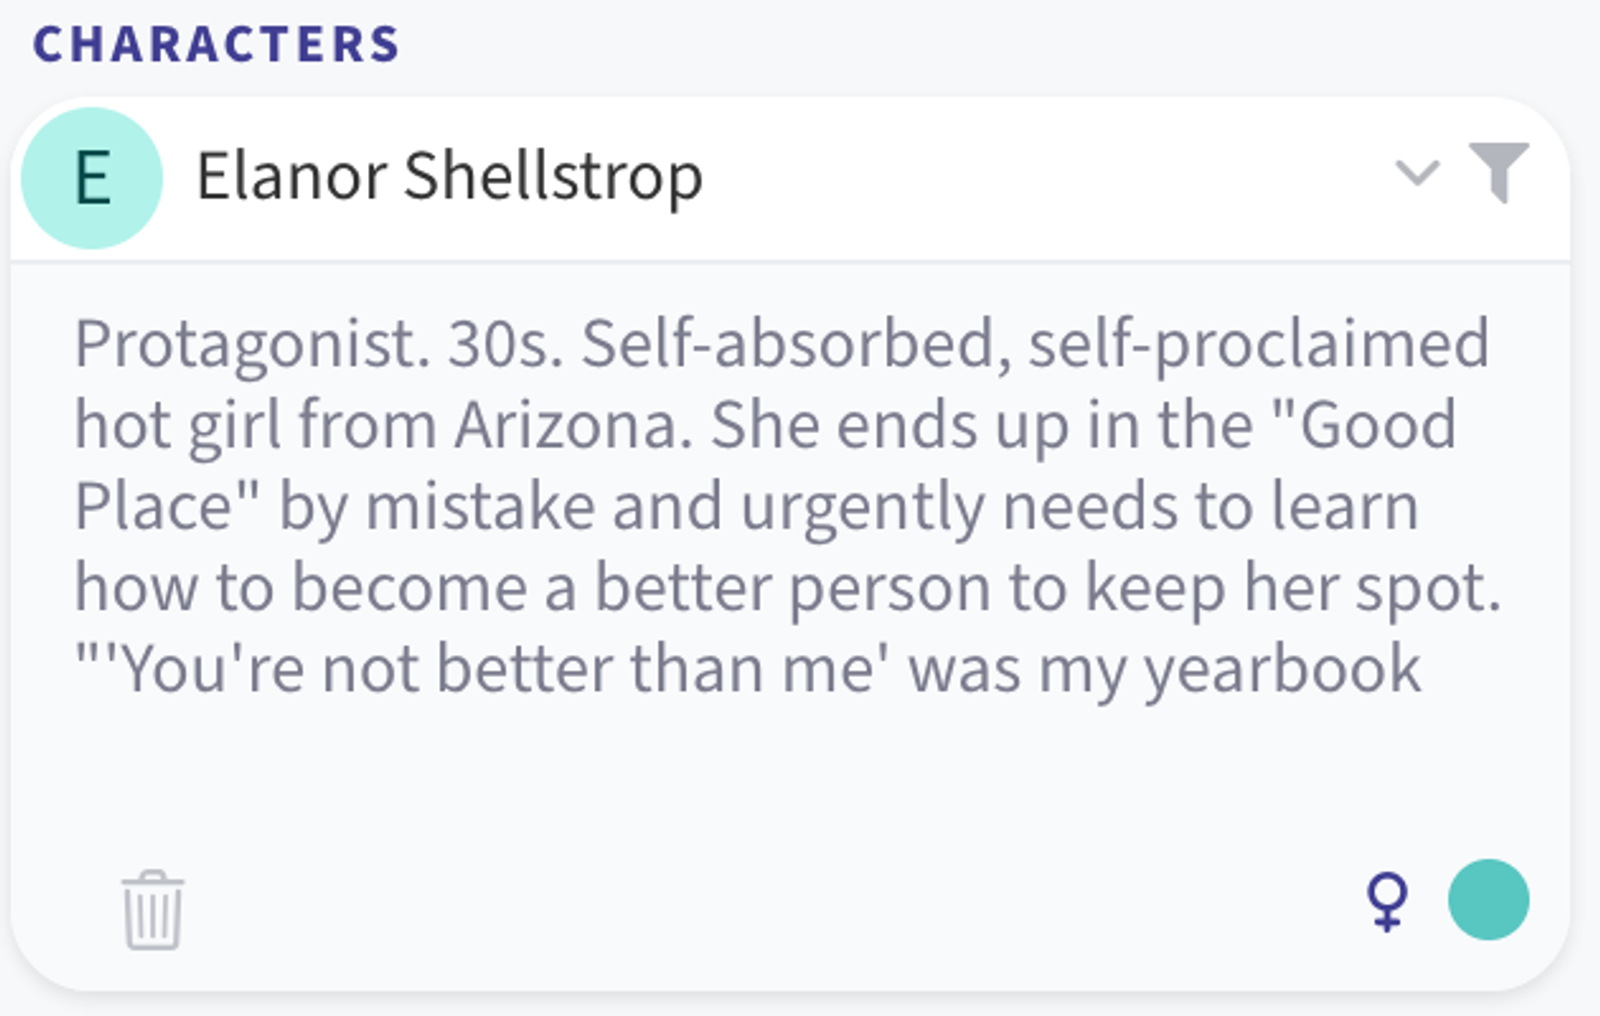
Task: Click the line starting 'Place" by mistake'
Action: (x=746, y=506)
